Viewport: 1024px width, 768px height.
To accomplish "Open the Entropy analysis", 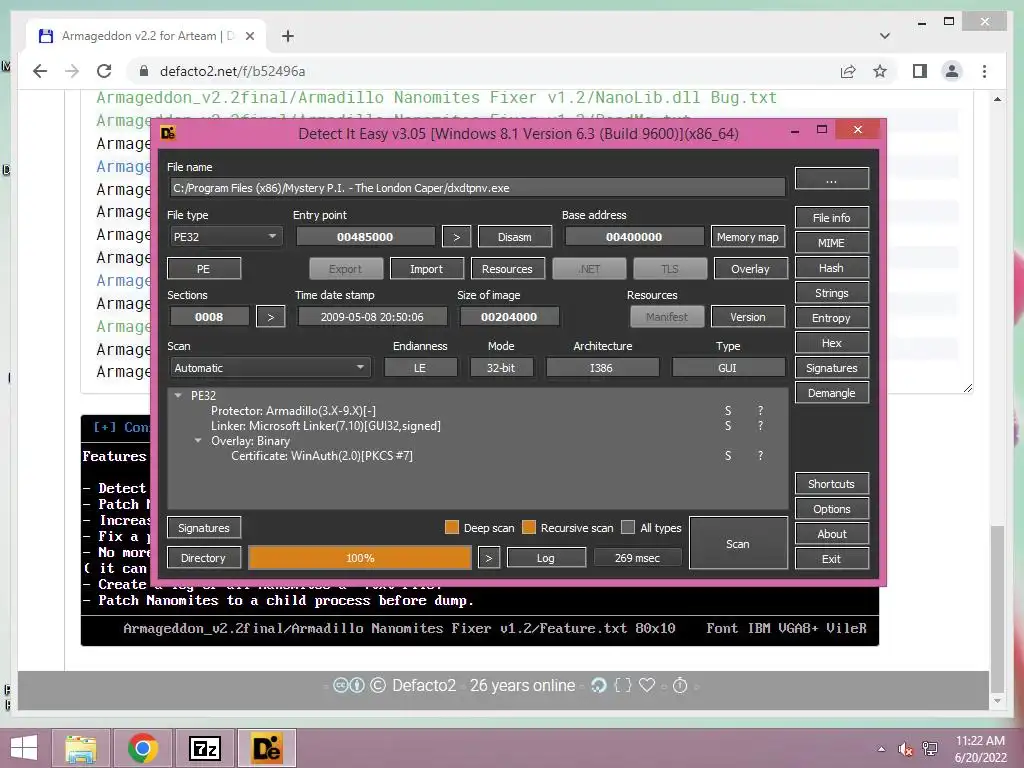I will point(831,318).
